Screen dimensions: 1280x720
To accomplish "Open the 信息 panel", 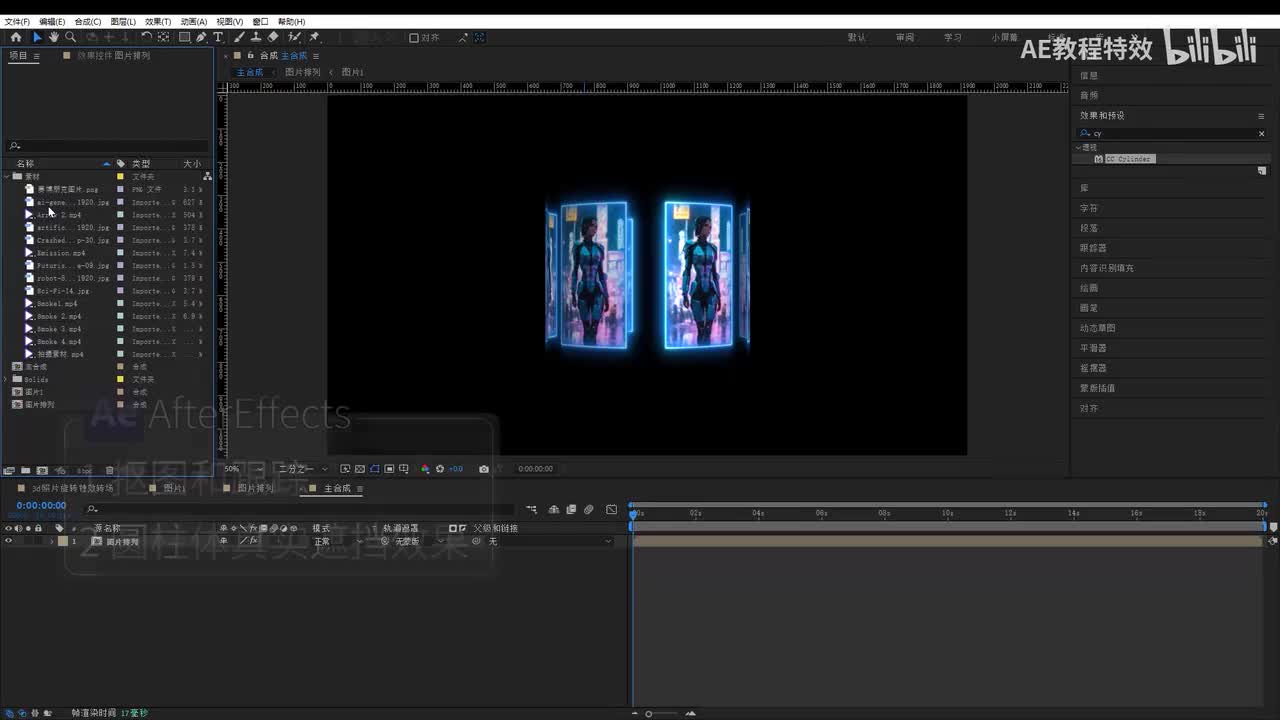I will pos(1089,76).
